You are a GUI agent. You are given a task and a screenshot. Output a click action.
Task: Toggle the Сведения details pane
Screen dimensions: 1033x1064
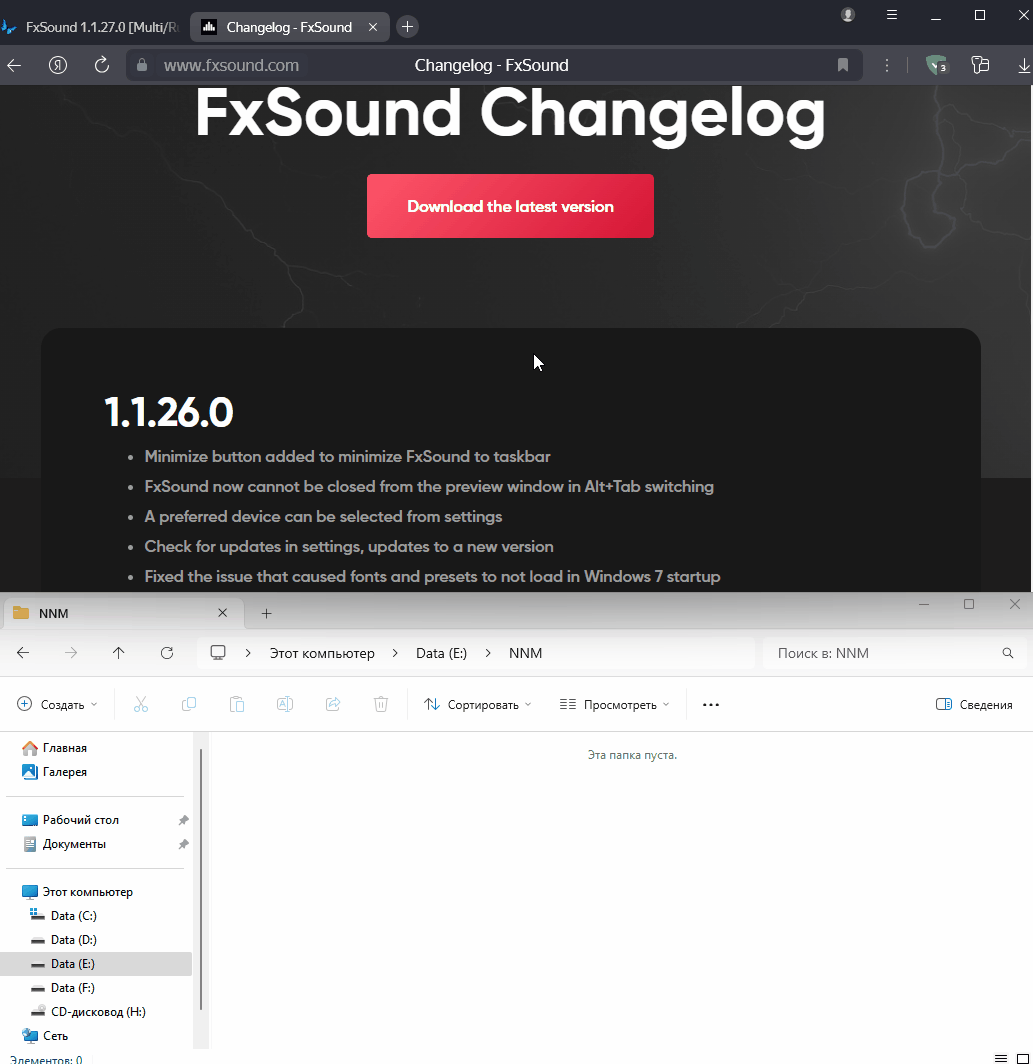[974, 704]
